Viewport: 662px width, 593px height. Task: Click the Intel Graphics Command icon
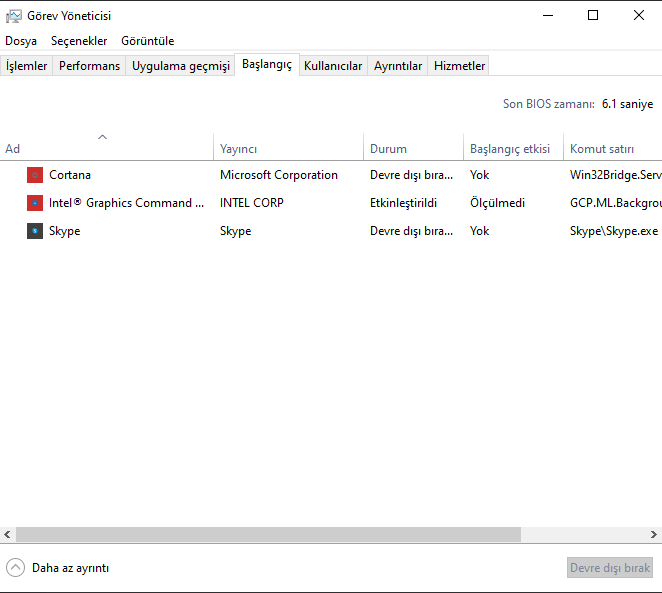35,203
